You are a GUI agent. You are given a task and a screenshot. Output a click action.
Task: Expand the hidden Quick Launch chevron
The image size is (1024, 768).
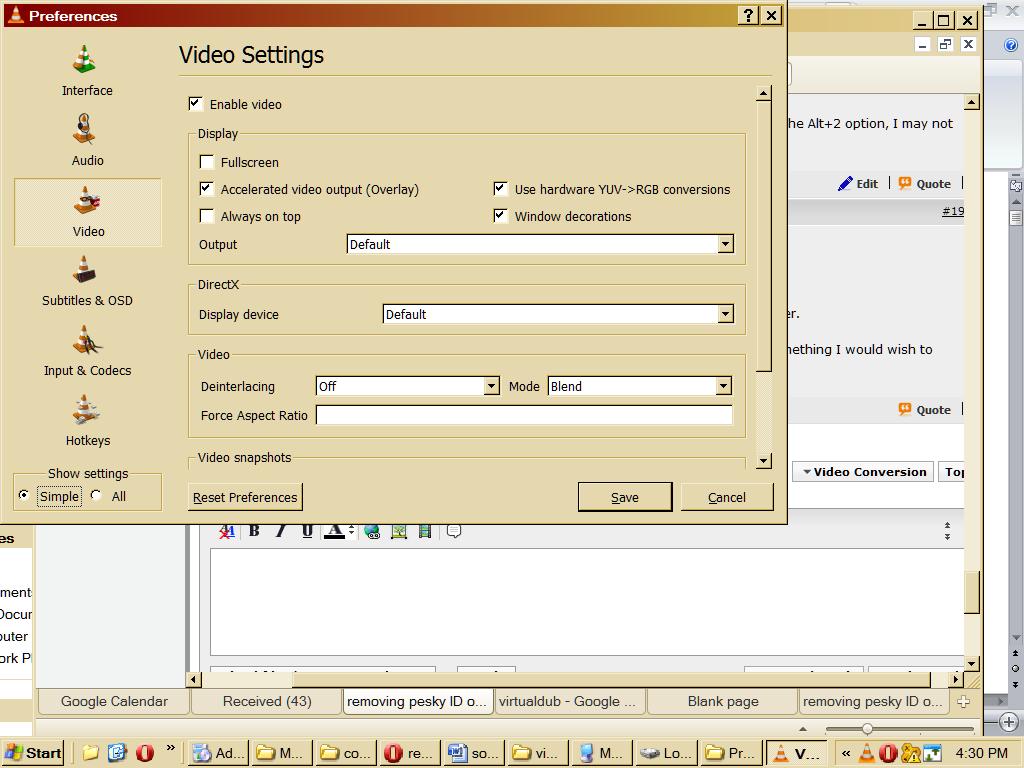(x=170, y=748)
